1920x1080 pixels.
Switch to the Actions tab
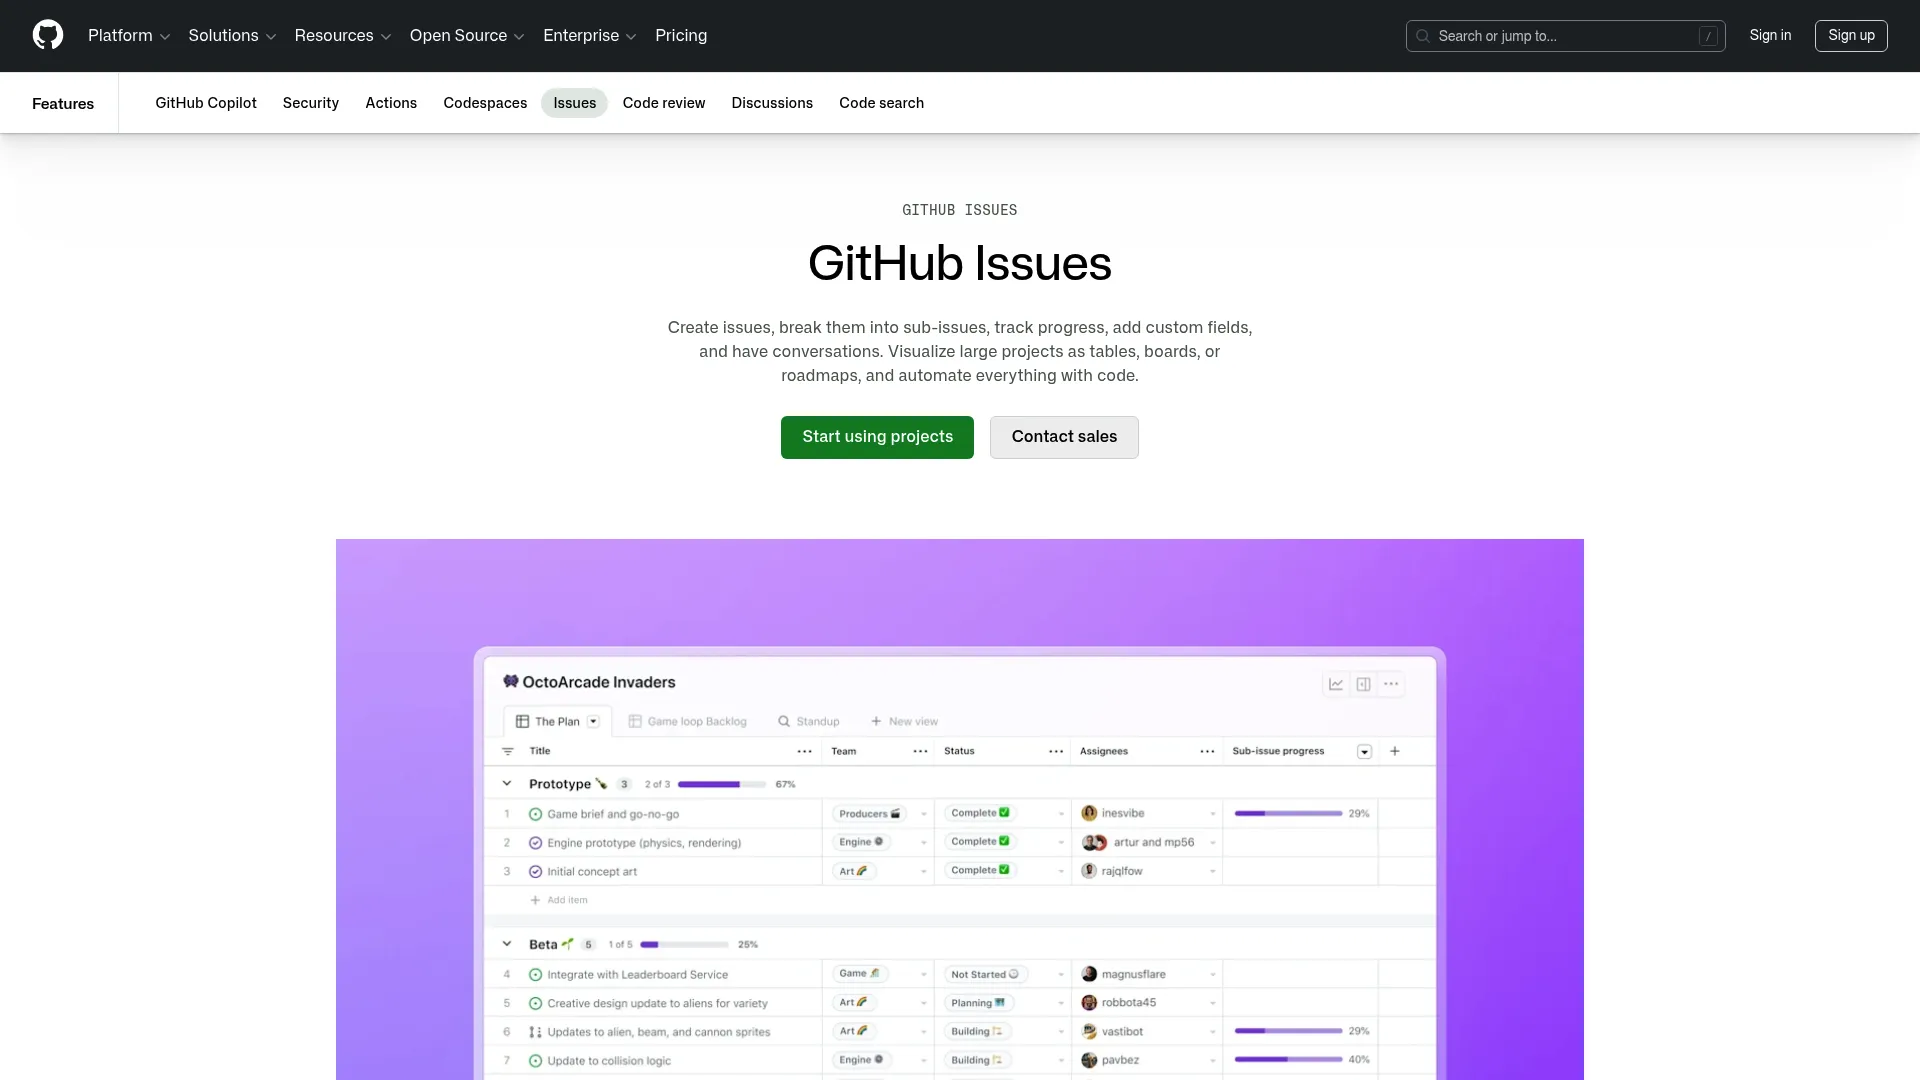tap(391, 103)
